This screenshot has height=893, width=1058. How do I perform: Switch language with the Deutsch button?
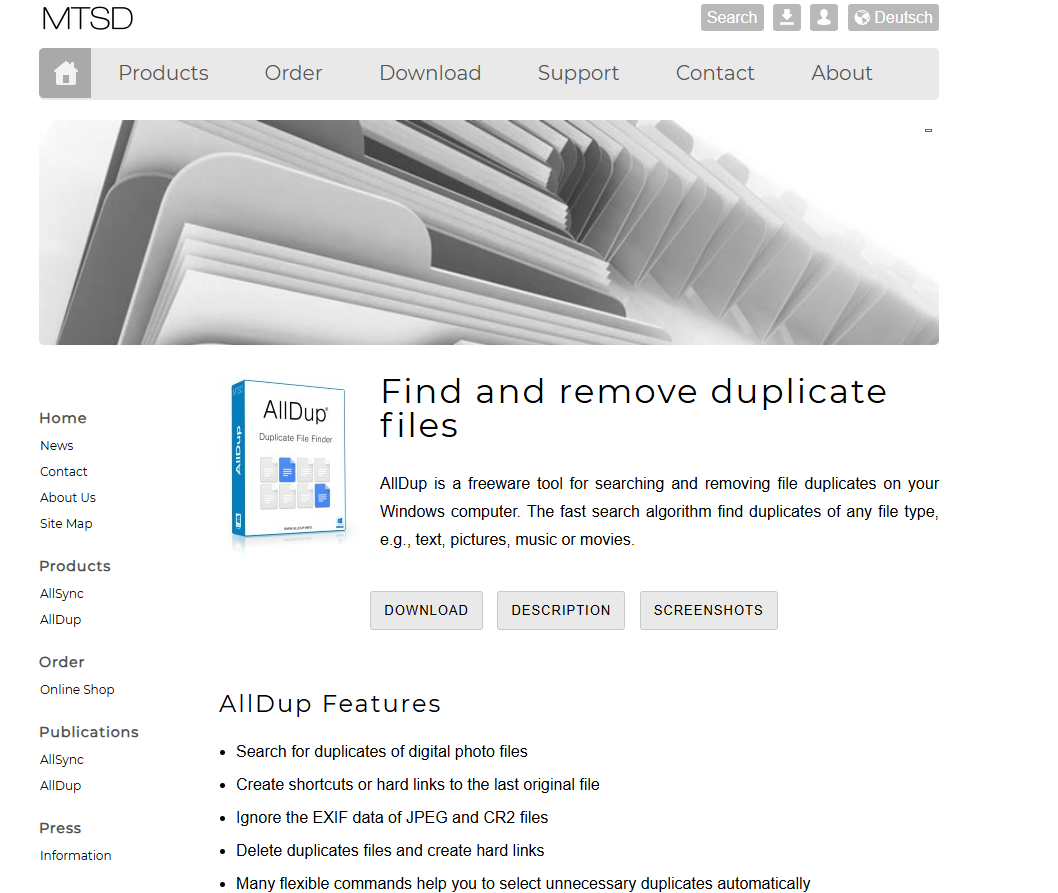893,18
